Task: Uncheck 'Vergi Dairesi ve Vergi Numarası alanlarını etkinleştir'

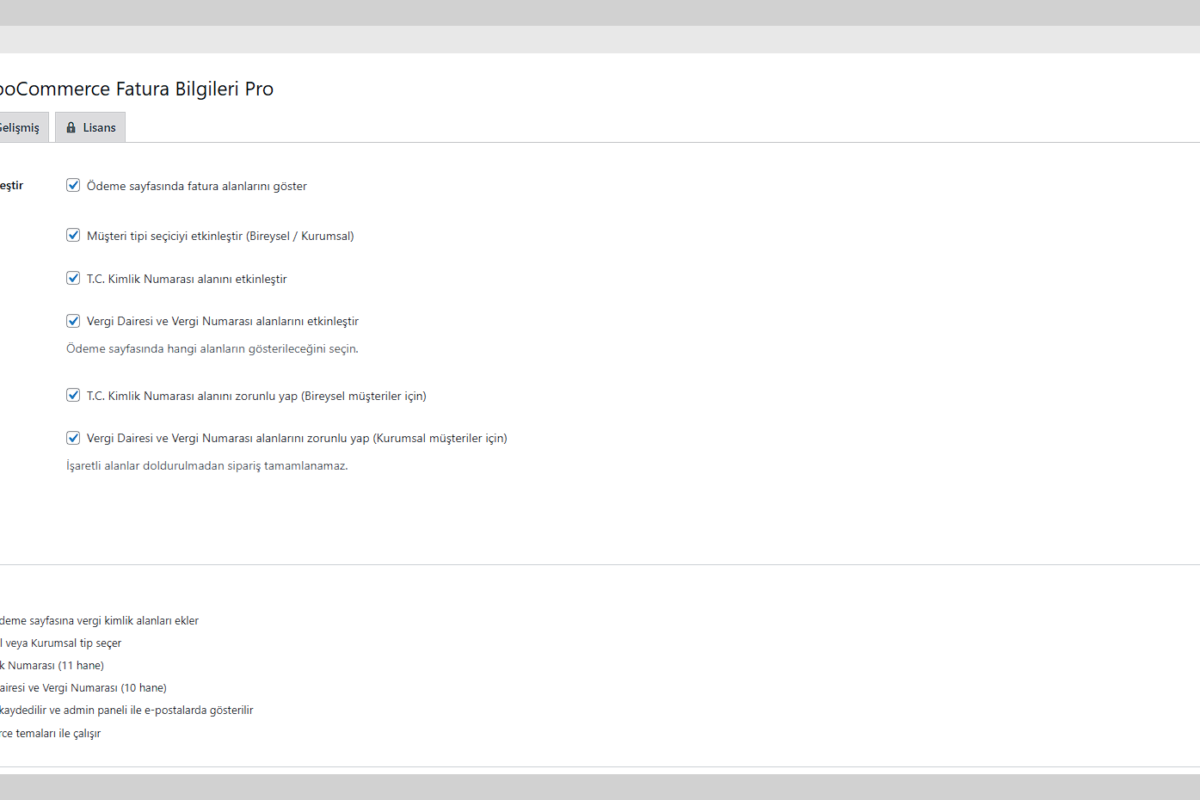Action: pyautogui.click(x=73, y=321)
